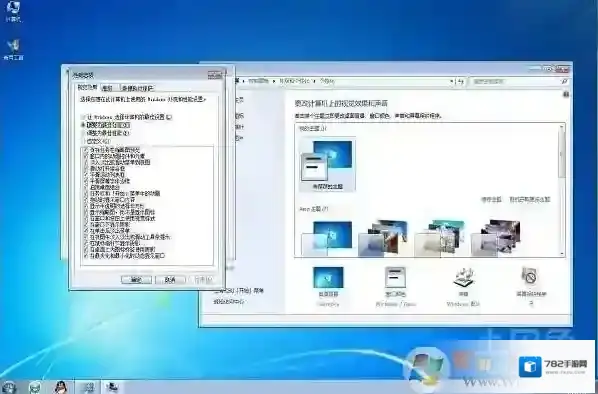The image size is (598, 394).
Task: Toggle 'Animate controls inside windows' checkbox
Action: (86, 156)
